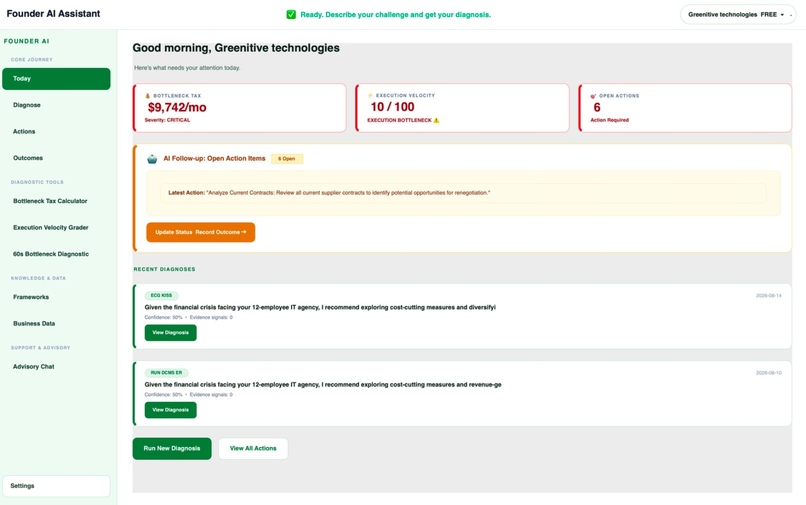Click the open actions count 6

597,107
